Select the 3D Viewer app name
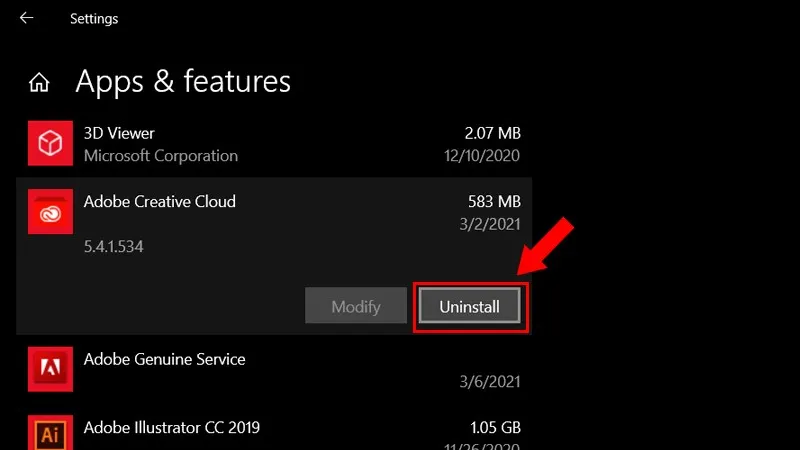Screen dimensions: 800x450 119,133
